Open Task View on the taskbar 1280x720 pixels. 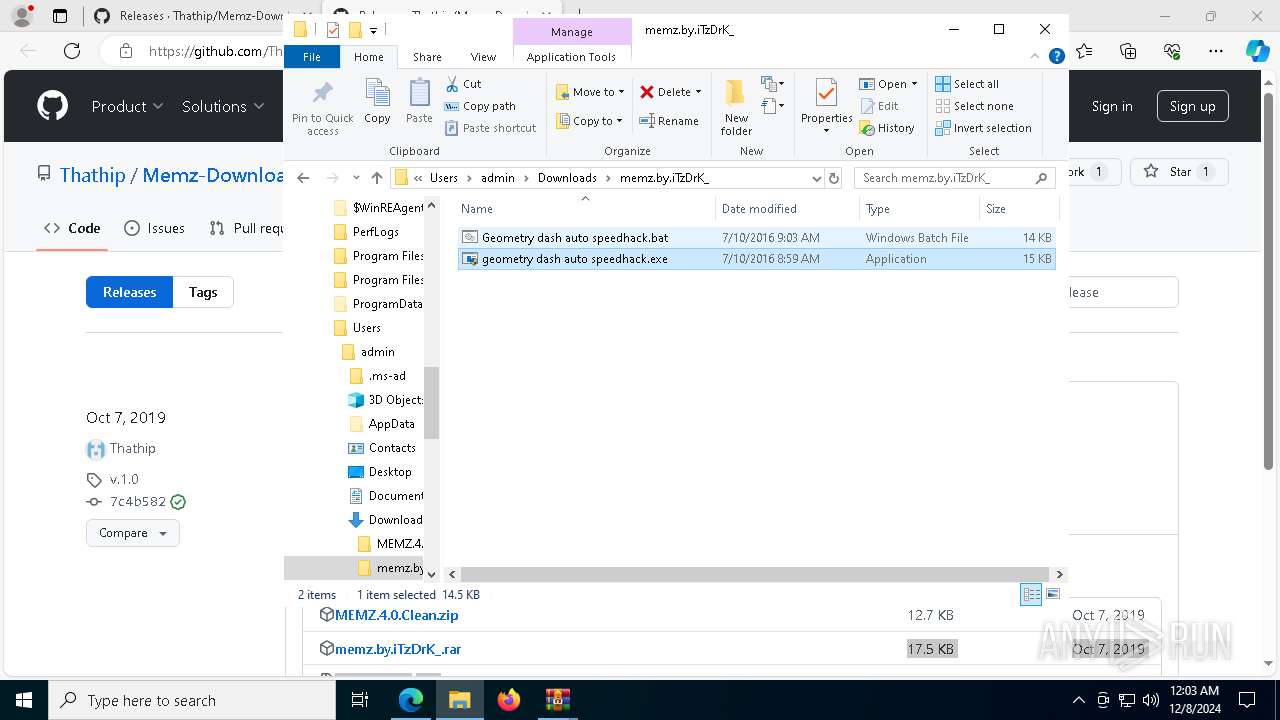click(x=360, y=700)
